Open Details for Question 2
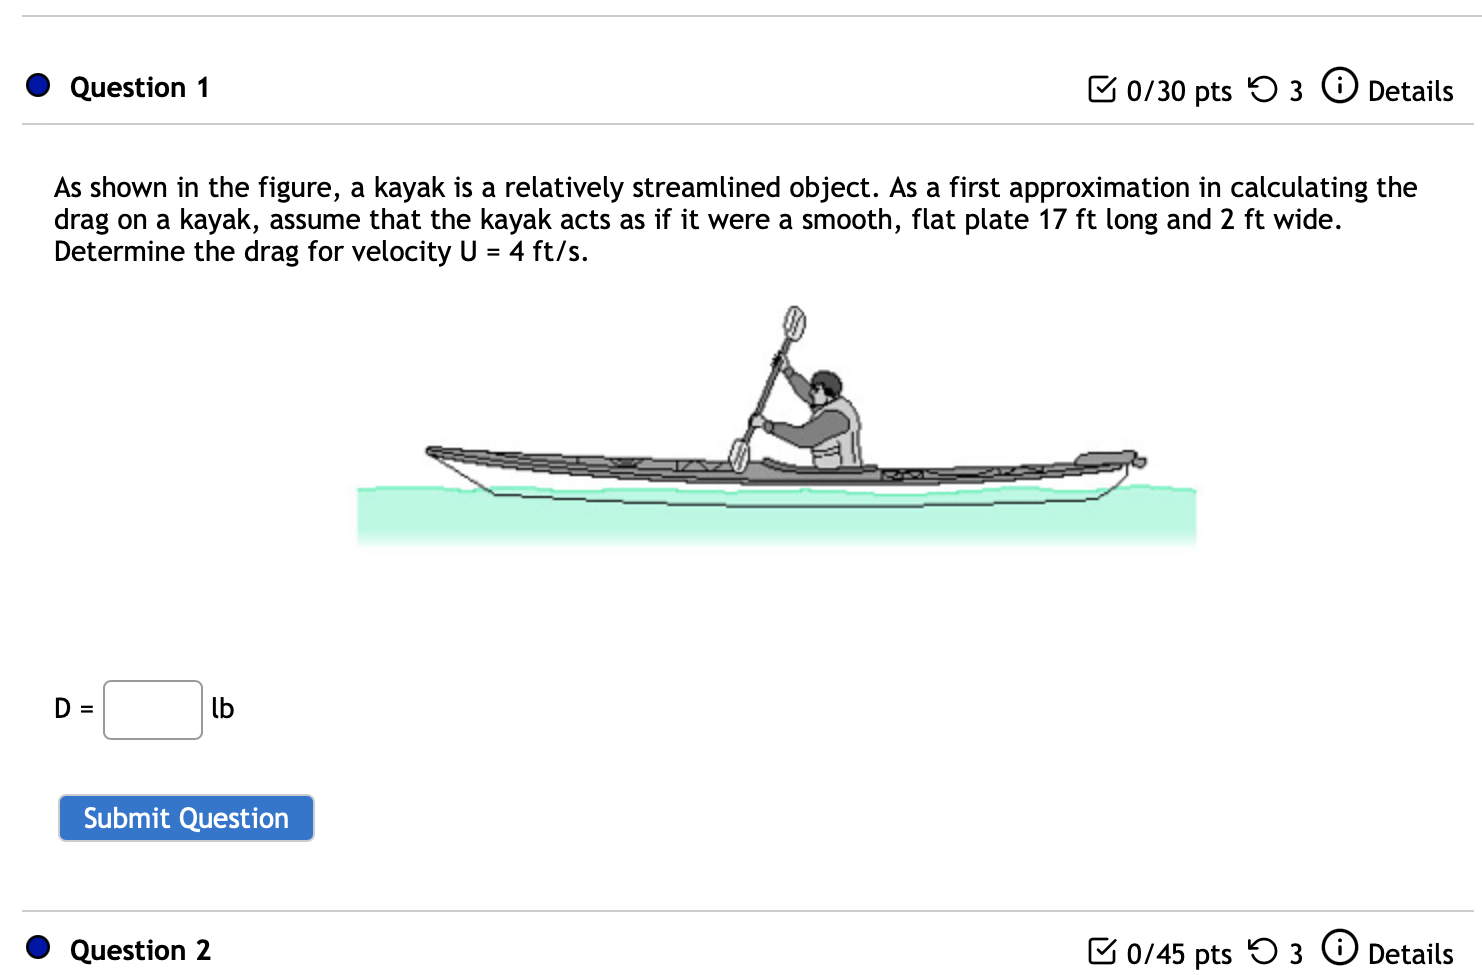 coord(1411,953)
